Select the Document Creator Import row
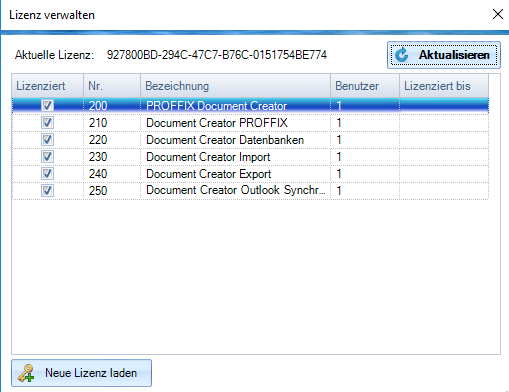This screenshot has height=392, width=509. coord(250,157)
